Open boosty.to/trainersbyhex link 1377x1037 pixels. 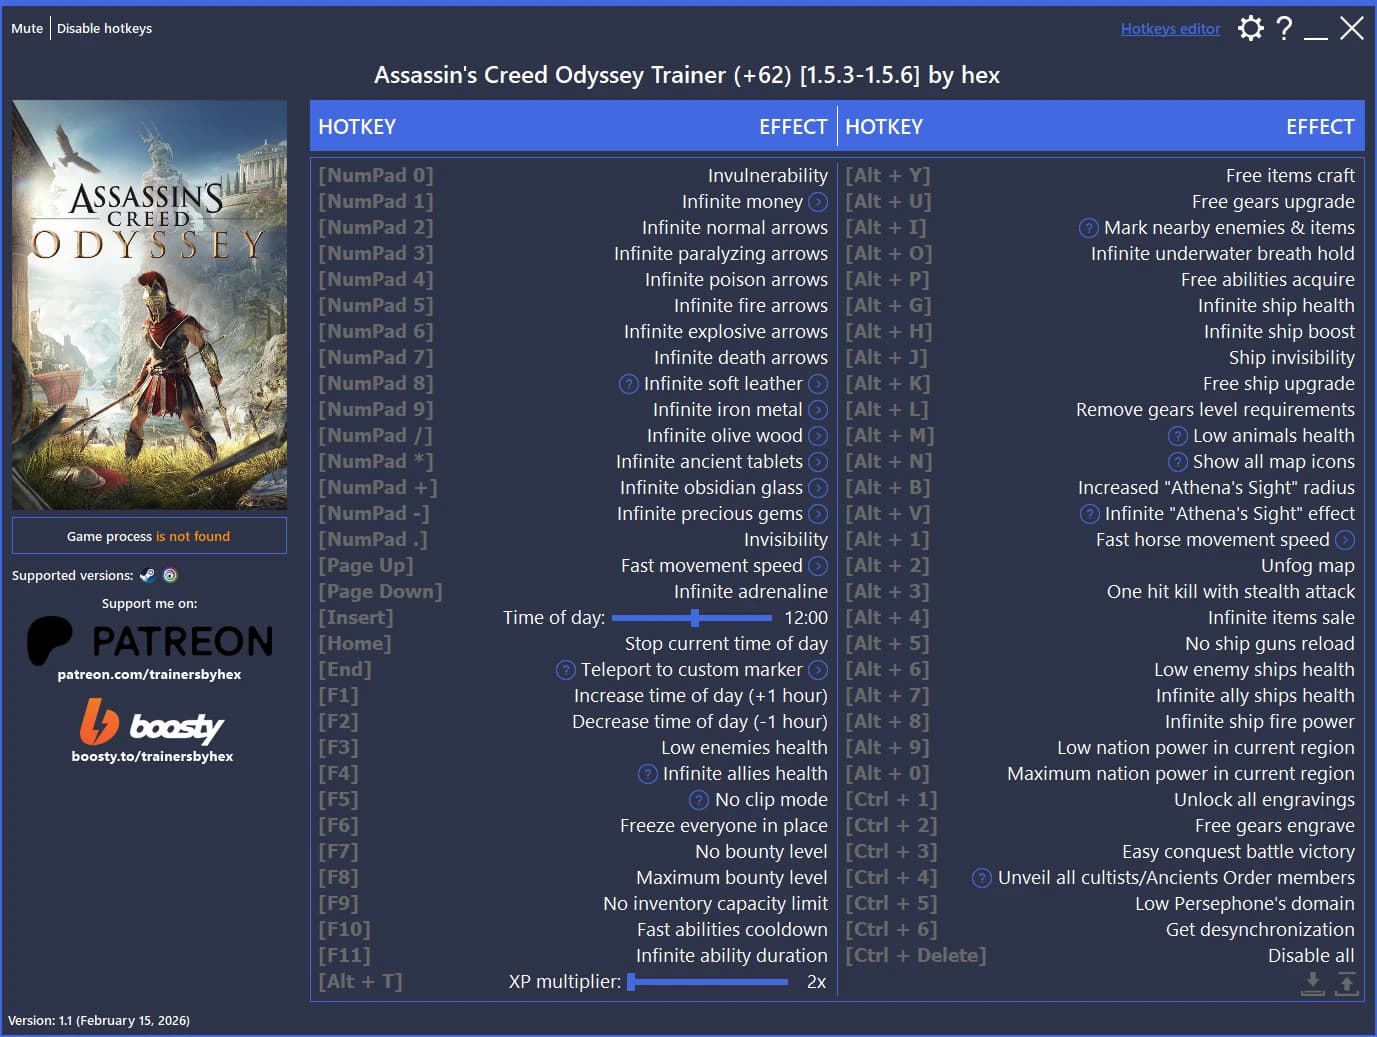tap(152, 756)
